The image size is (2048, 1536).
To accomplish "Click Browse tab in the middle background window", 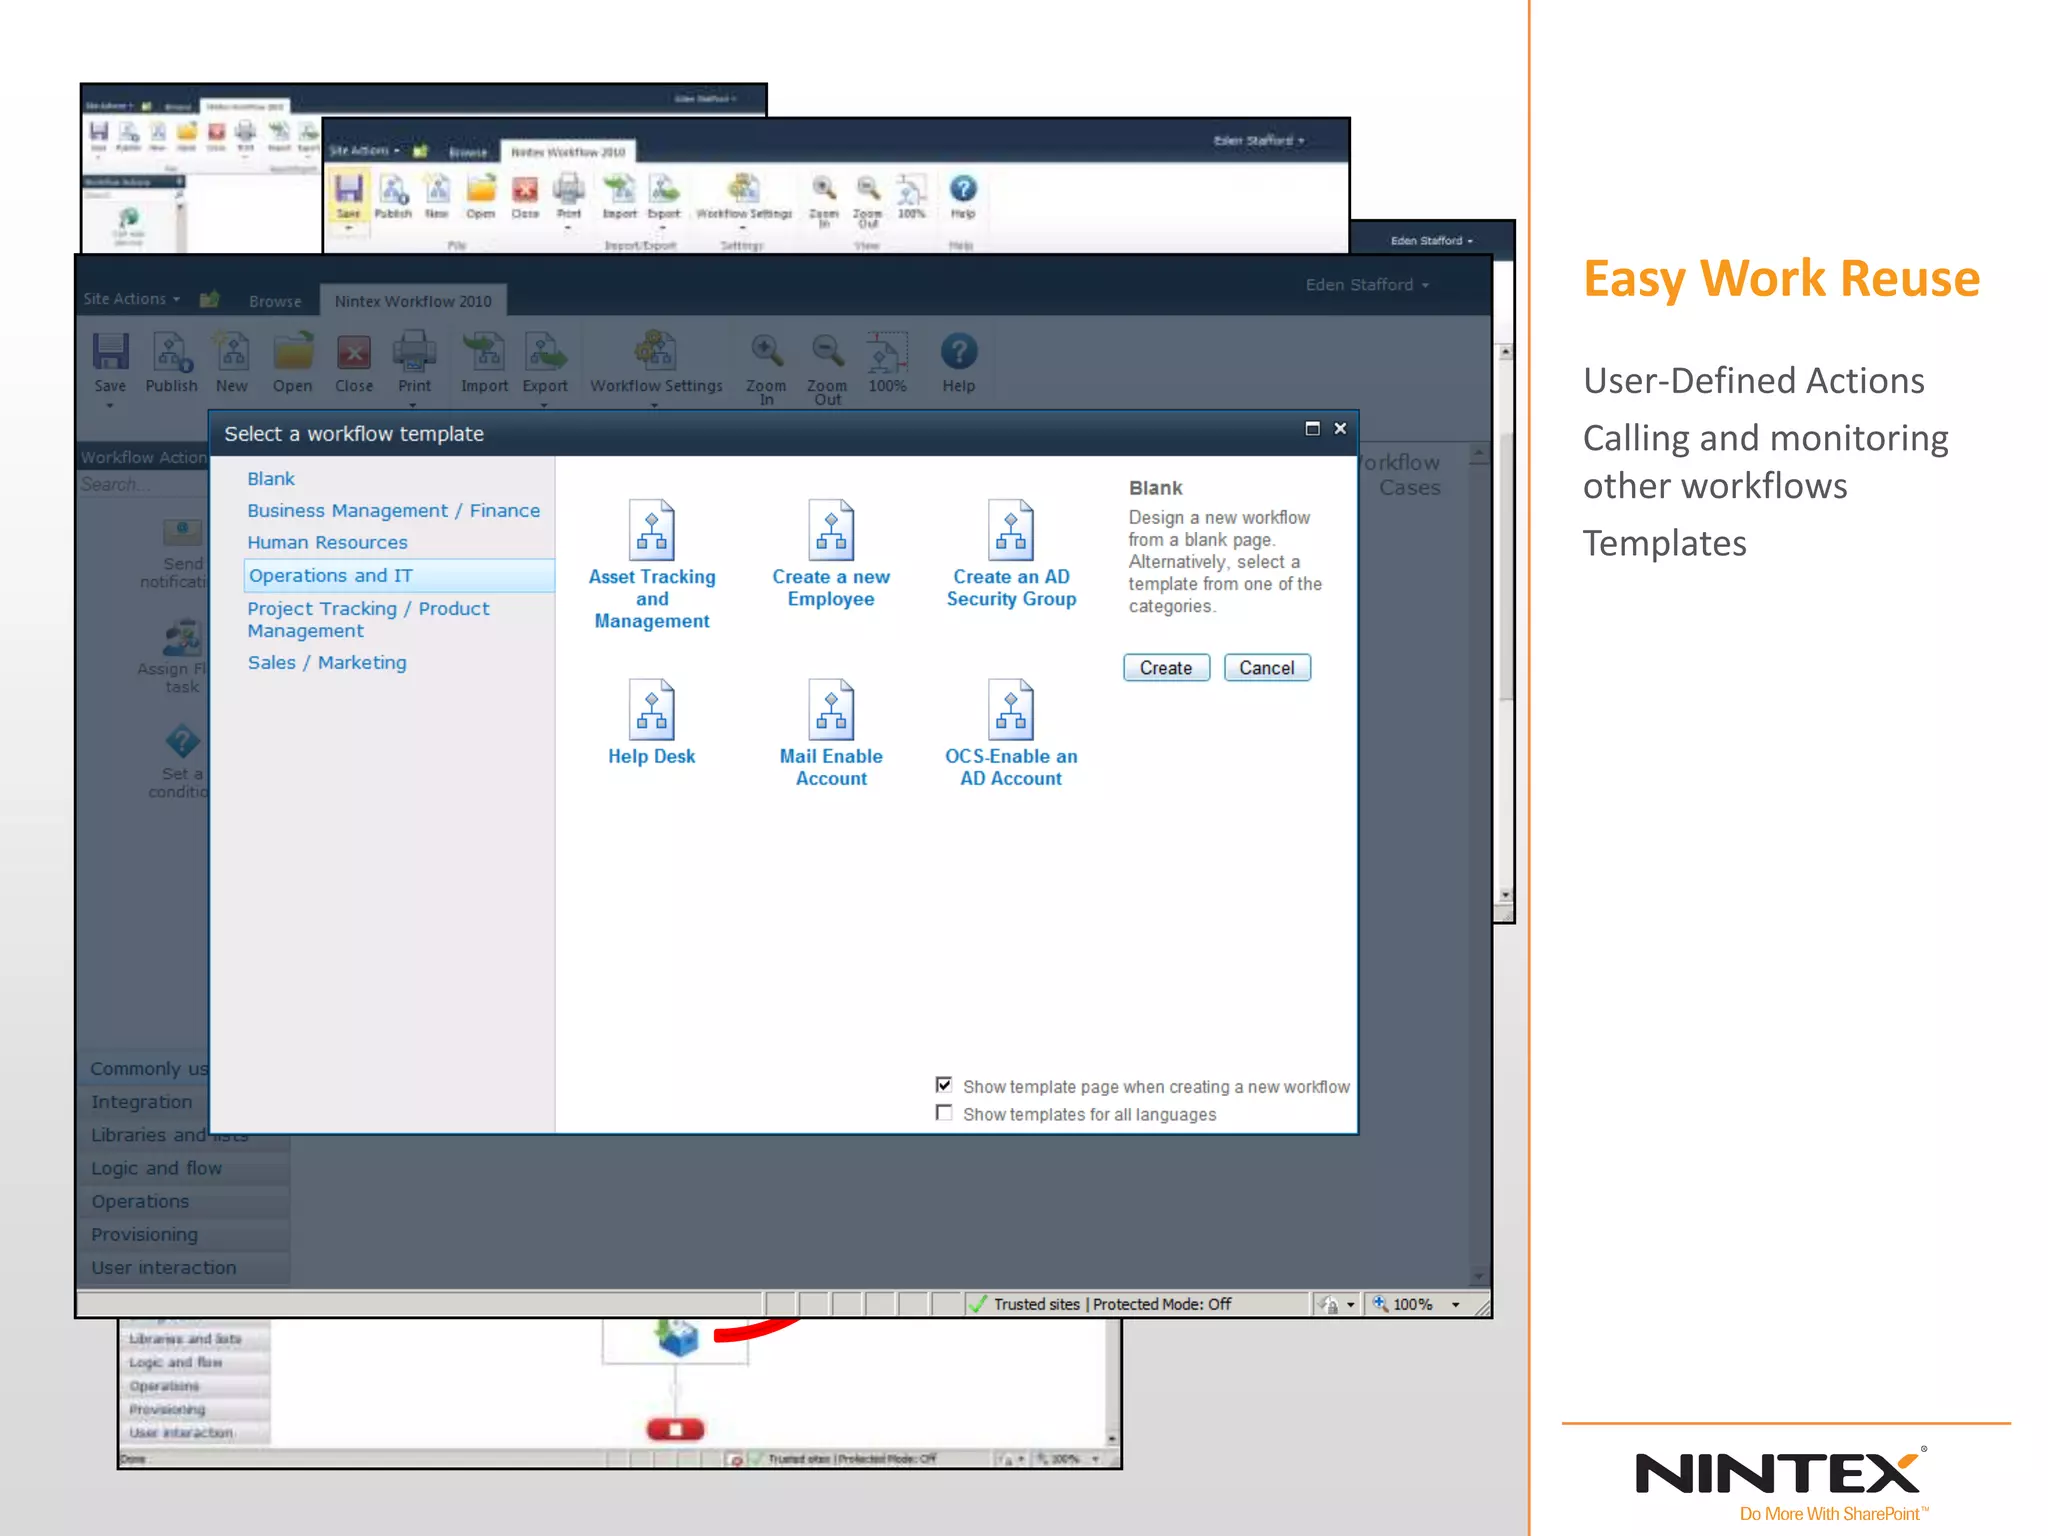I will click(468, 152).
